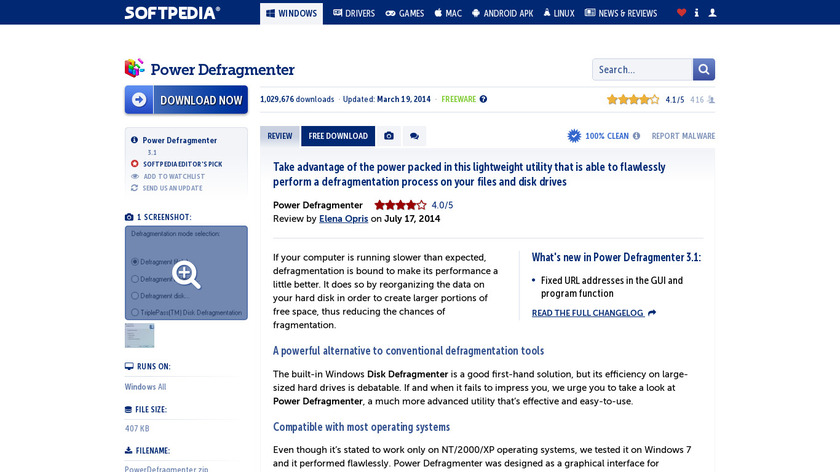
Task: Open reviewer Elena Opris link
Action: (x=343, y=219)
